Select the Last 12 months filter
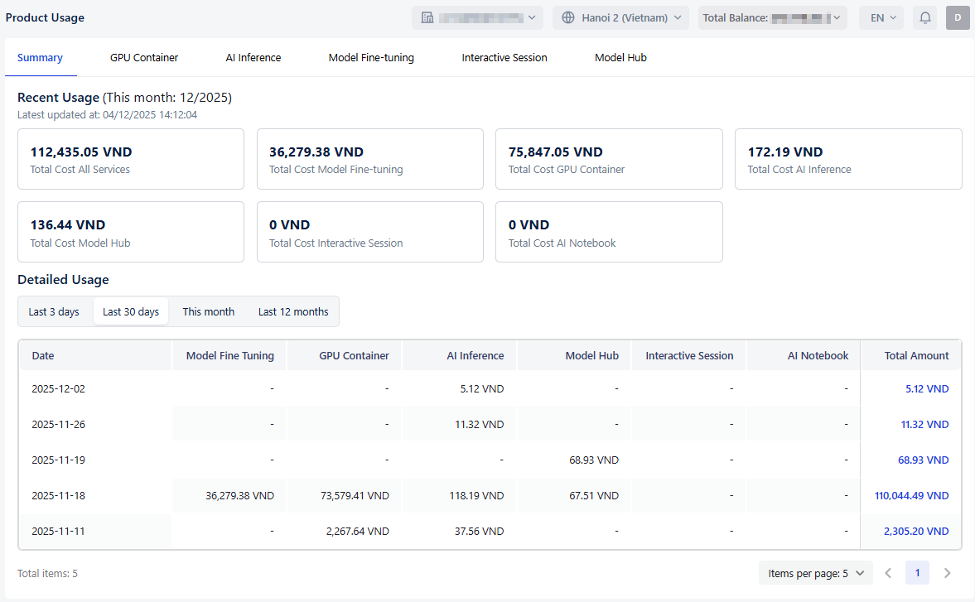This screenshot has height=602, width=977. (293, 312)
